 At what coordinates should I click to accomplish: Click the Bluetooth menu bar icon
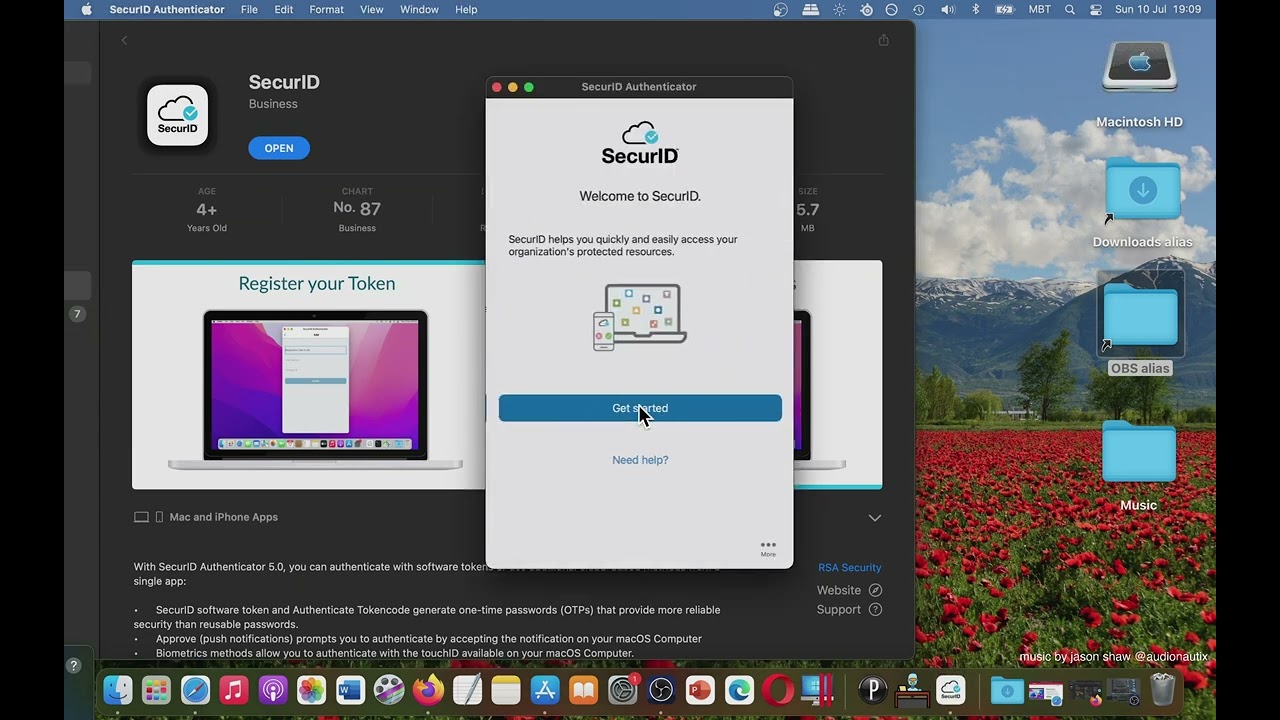pyautogui.click(x=976, y=9)
